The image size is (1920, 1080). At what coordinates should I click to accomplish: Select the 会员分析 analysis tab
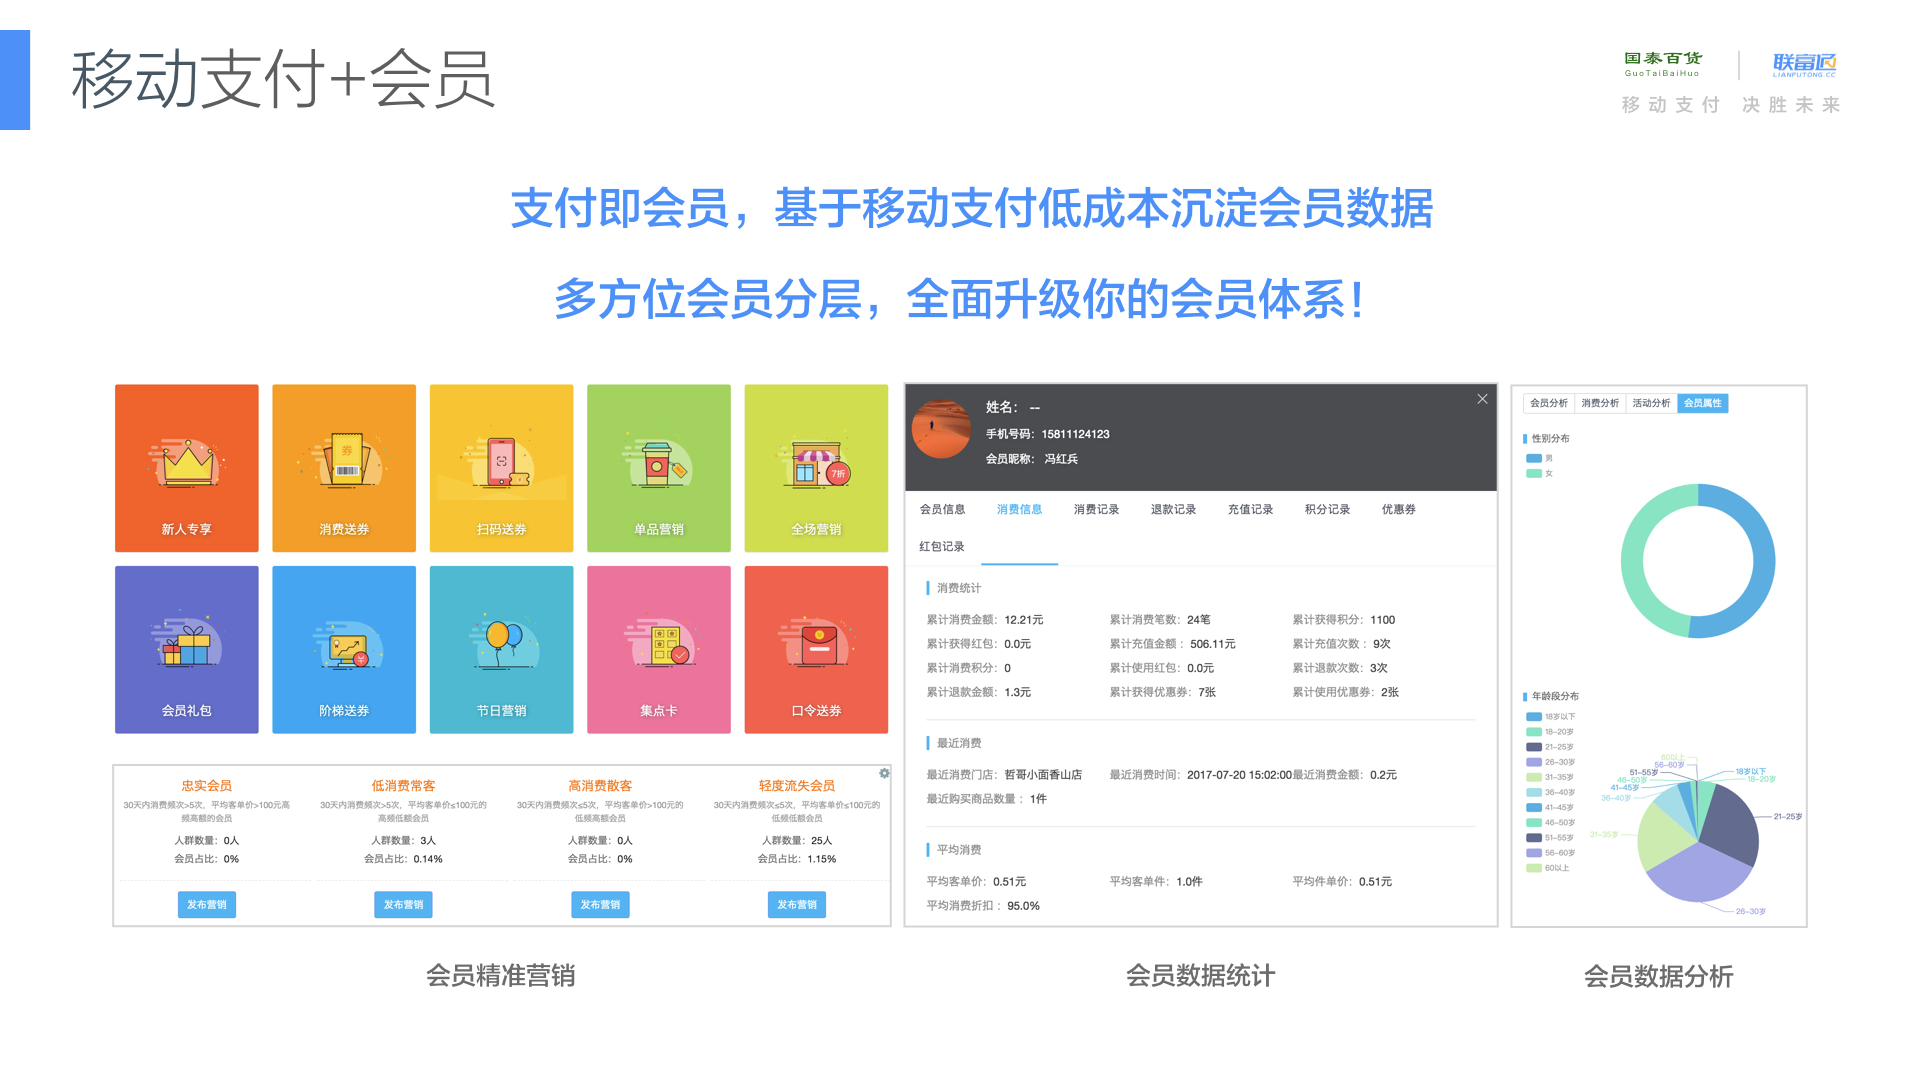[1549, 403]
